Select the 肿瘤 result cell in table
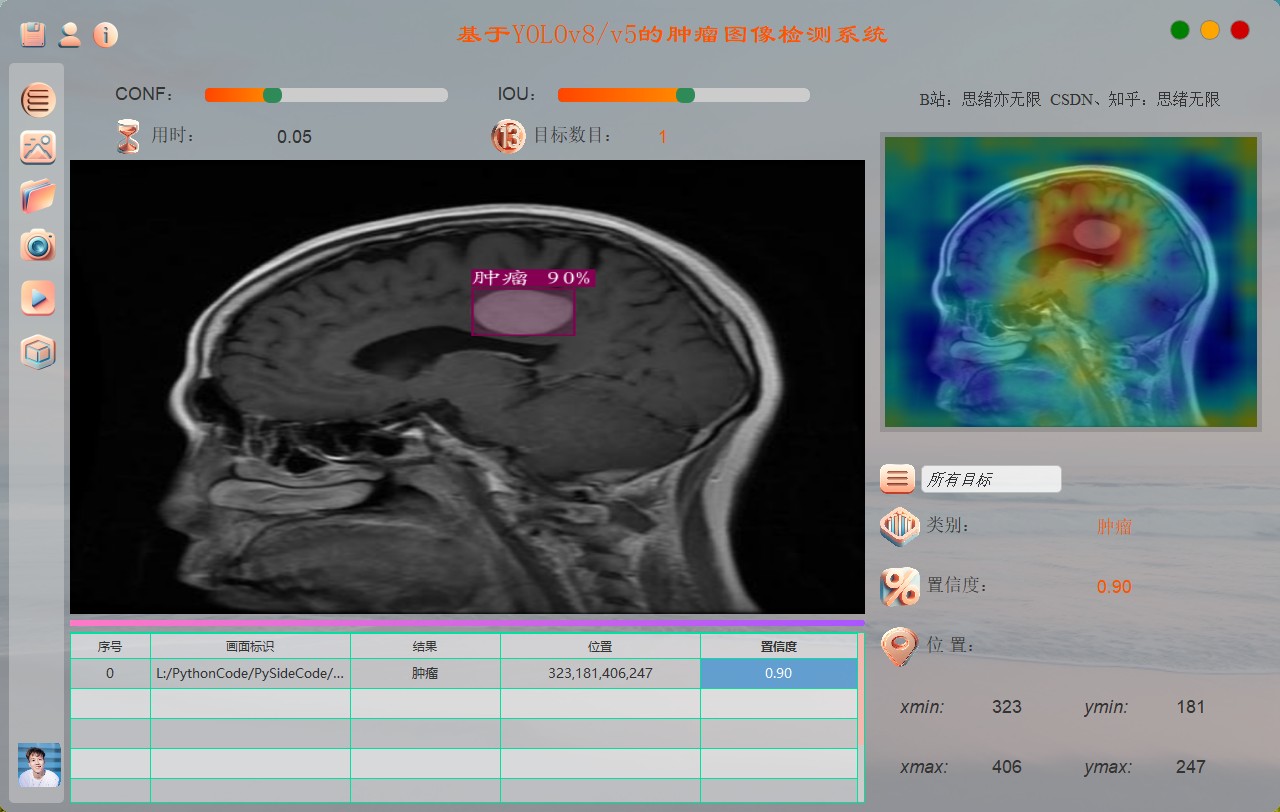Image resolution: width=1280 pixels, height=812 pixels. pyautogui.click(x=425, y=674)
